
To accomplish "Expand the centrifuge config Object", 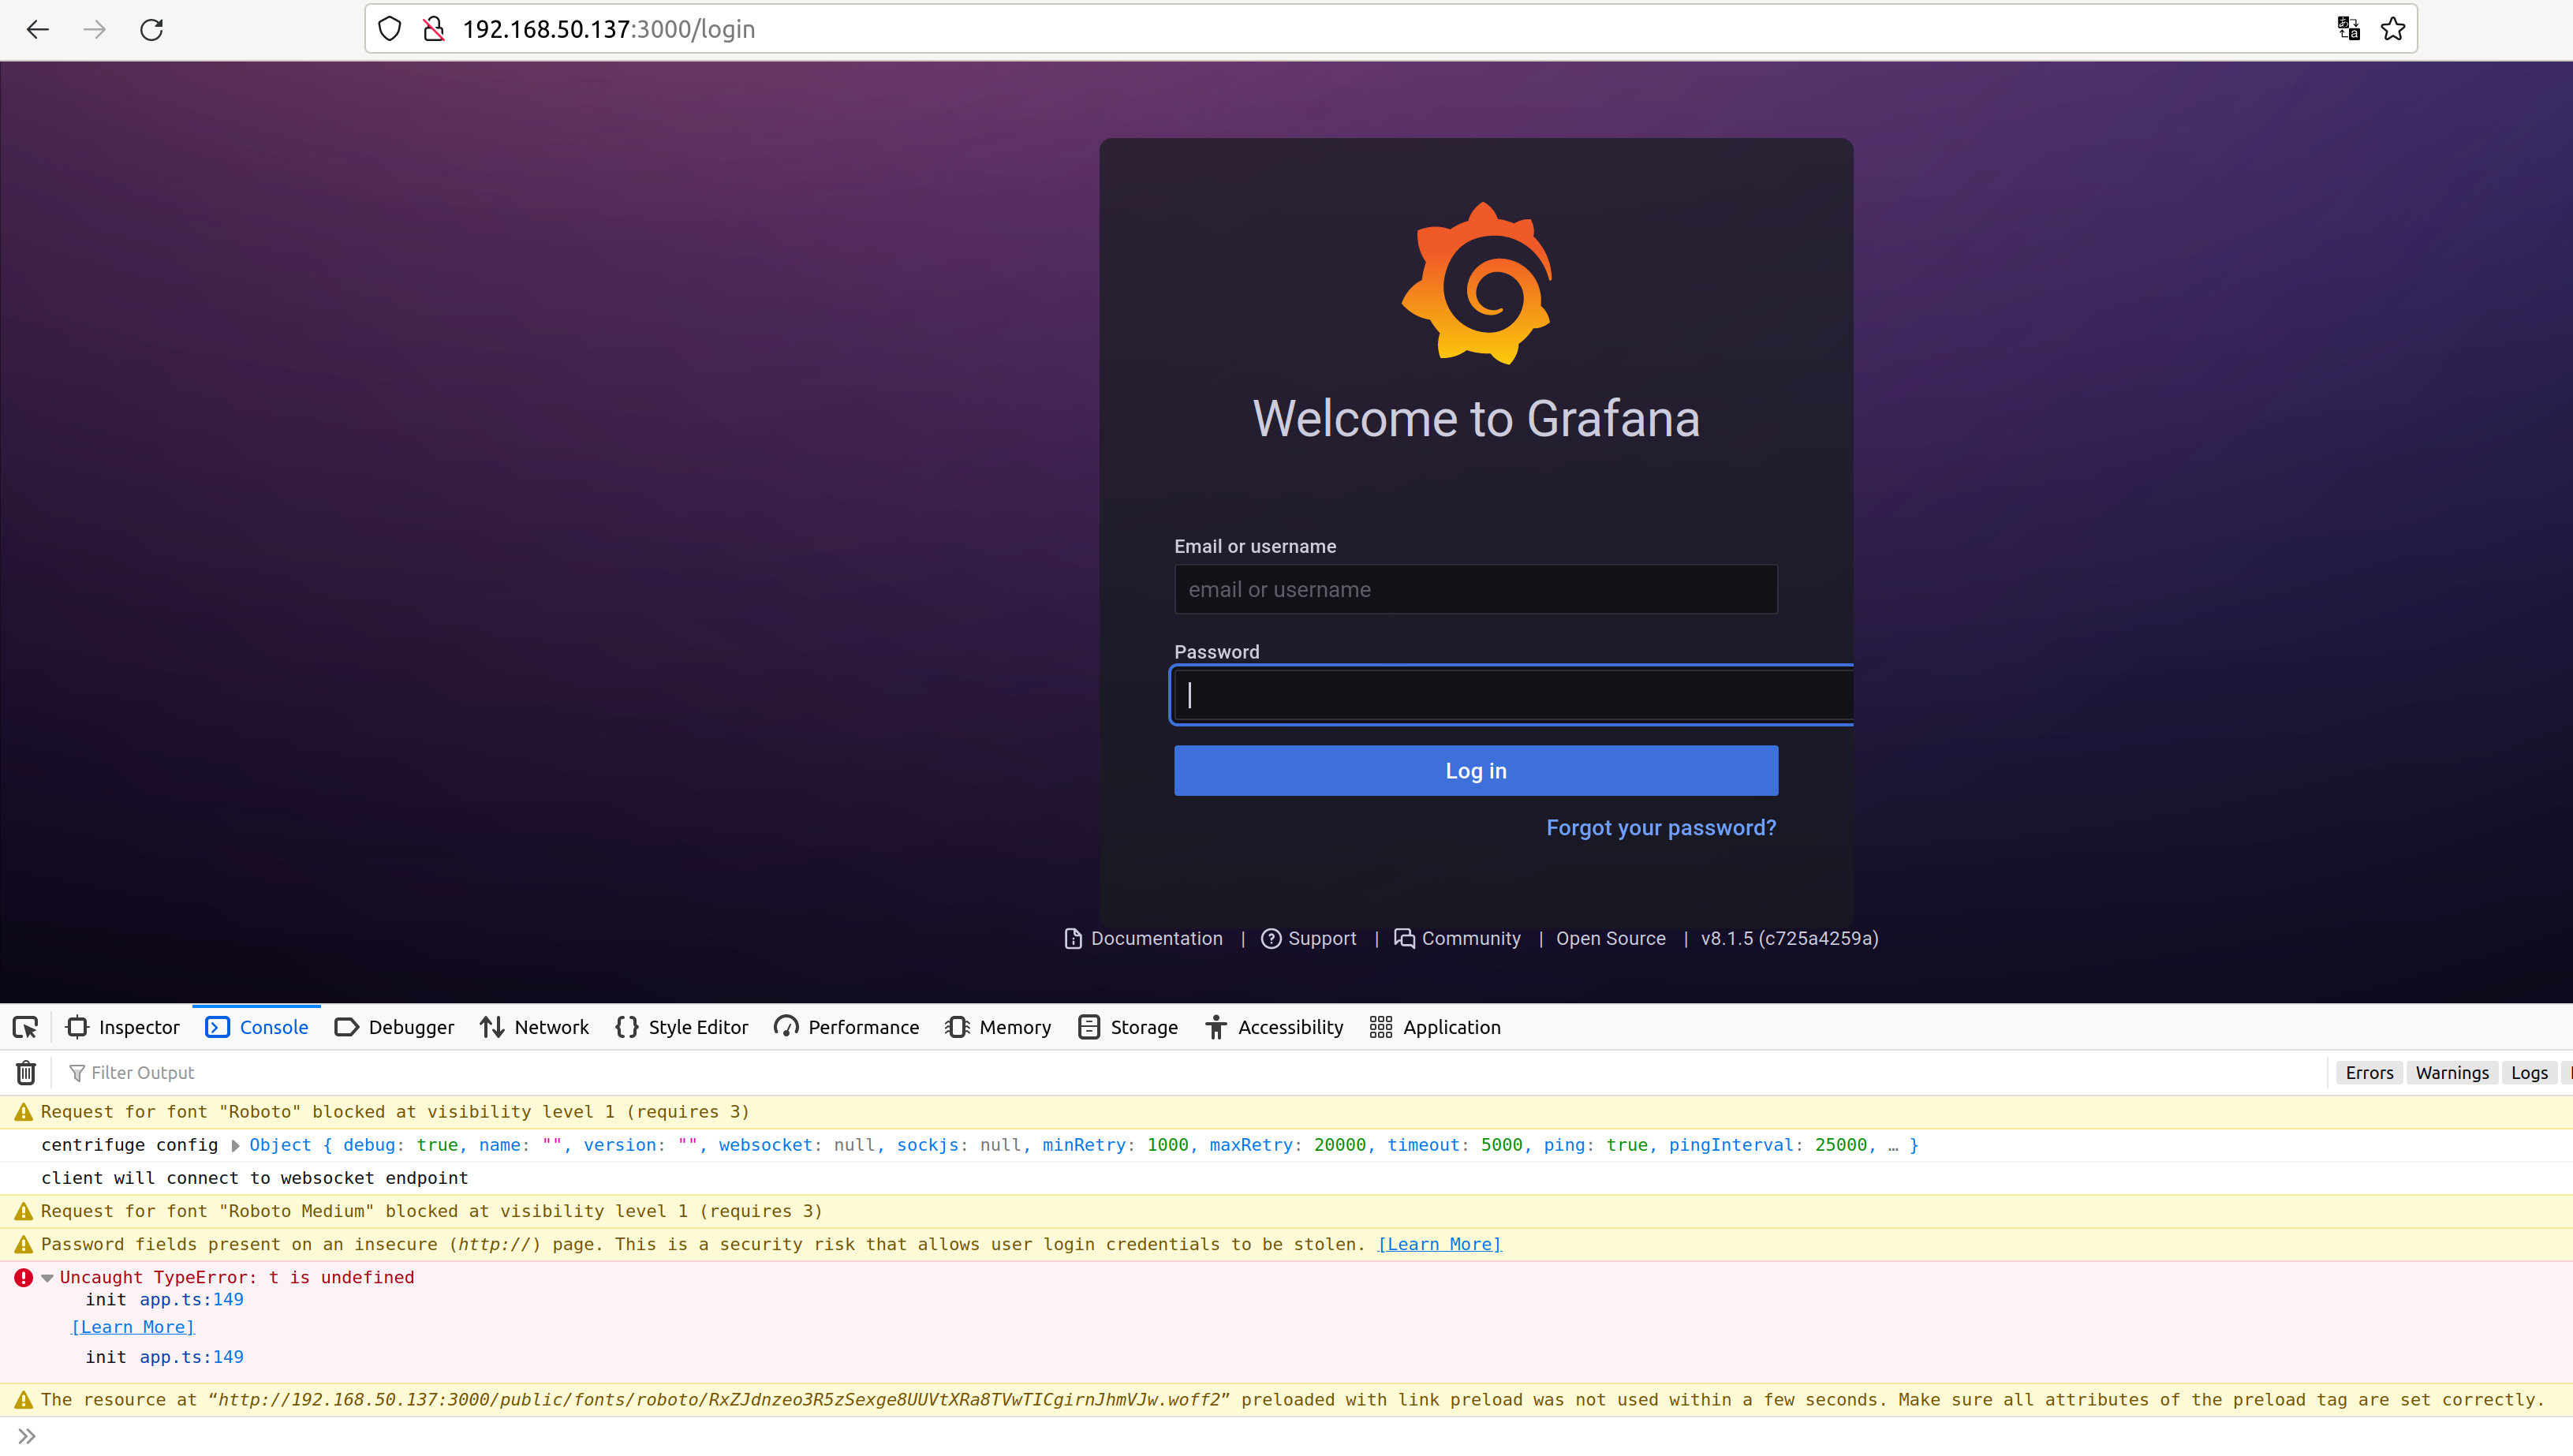I will [x=236, y=1145].
